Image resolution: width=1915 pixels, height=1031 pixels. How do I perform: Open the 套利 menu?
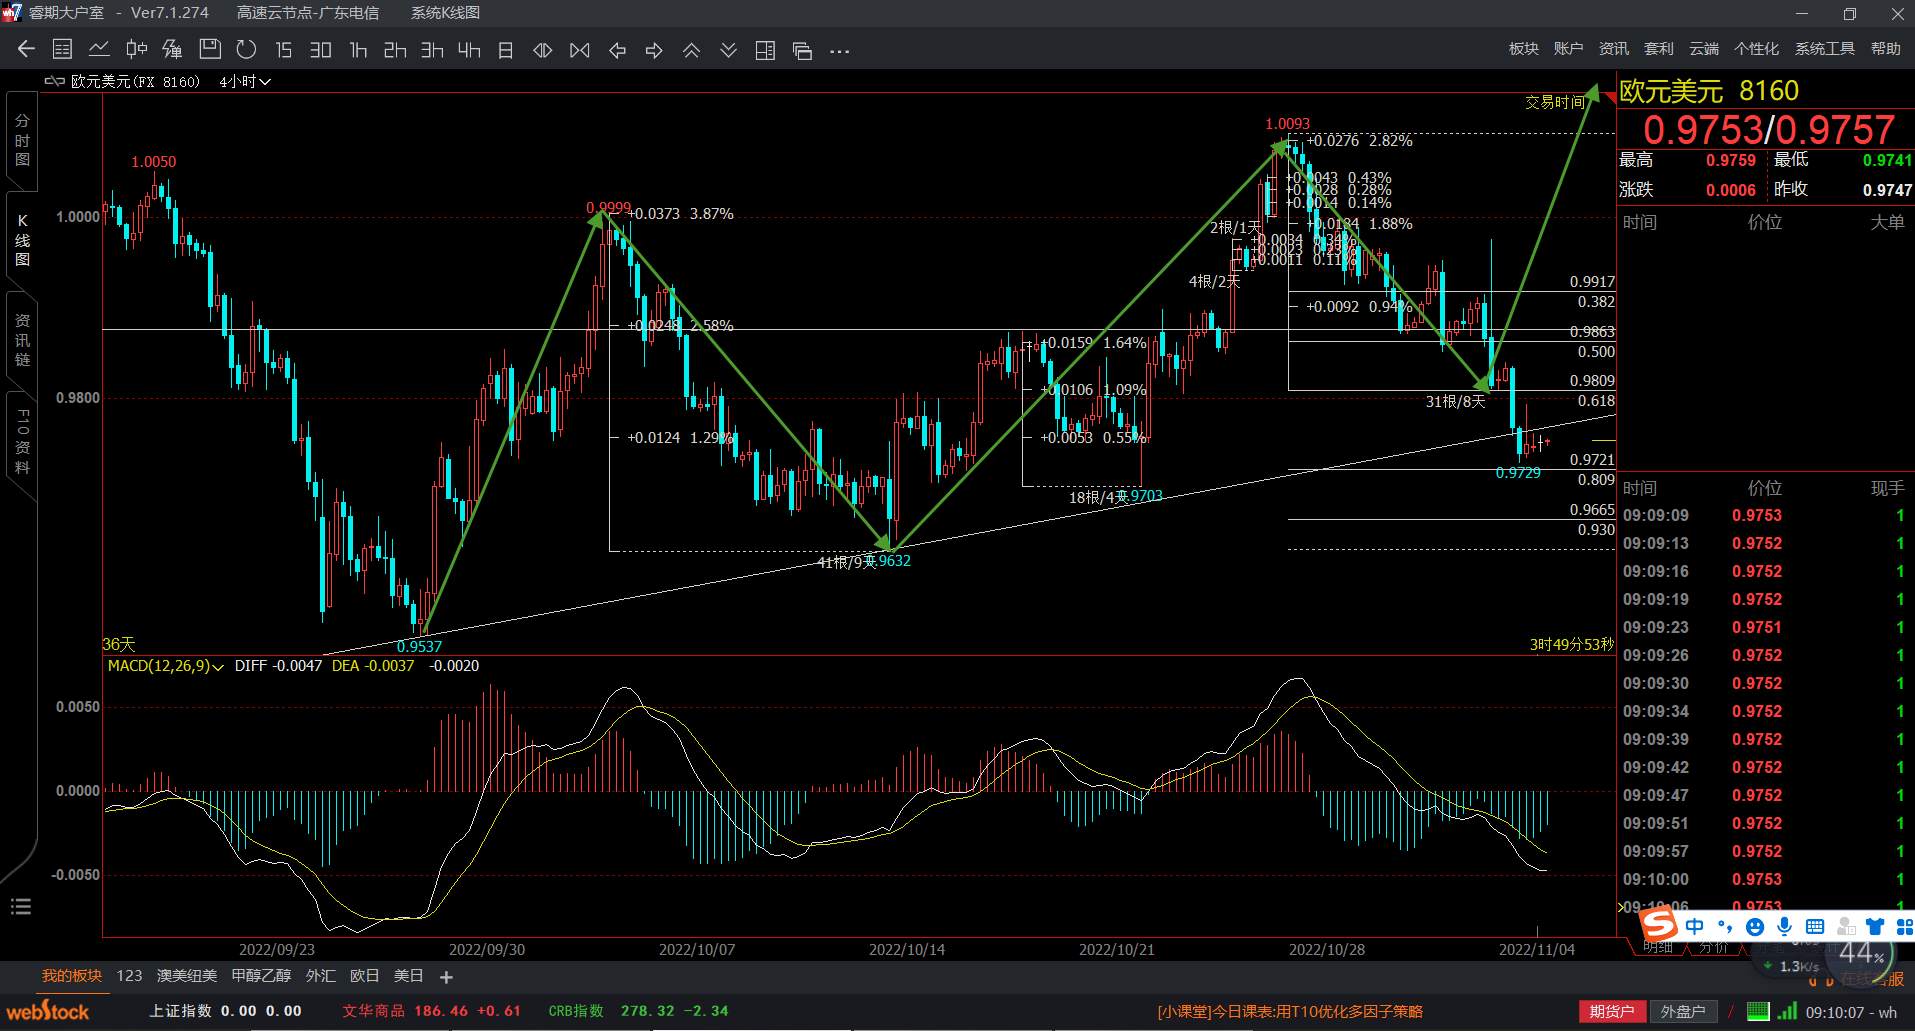pos(1659,49)
